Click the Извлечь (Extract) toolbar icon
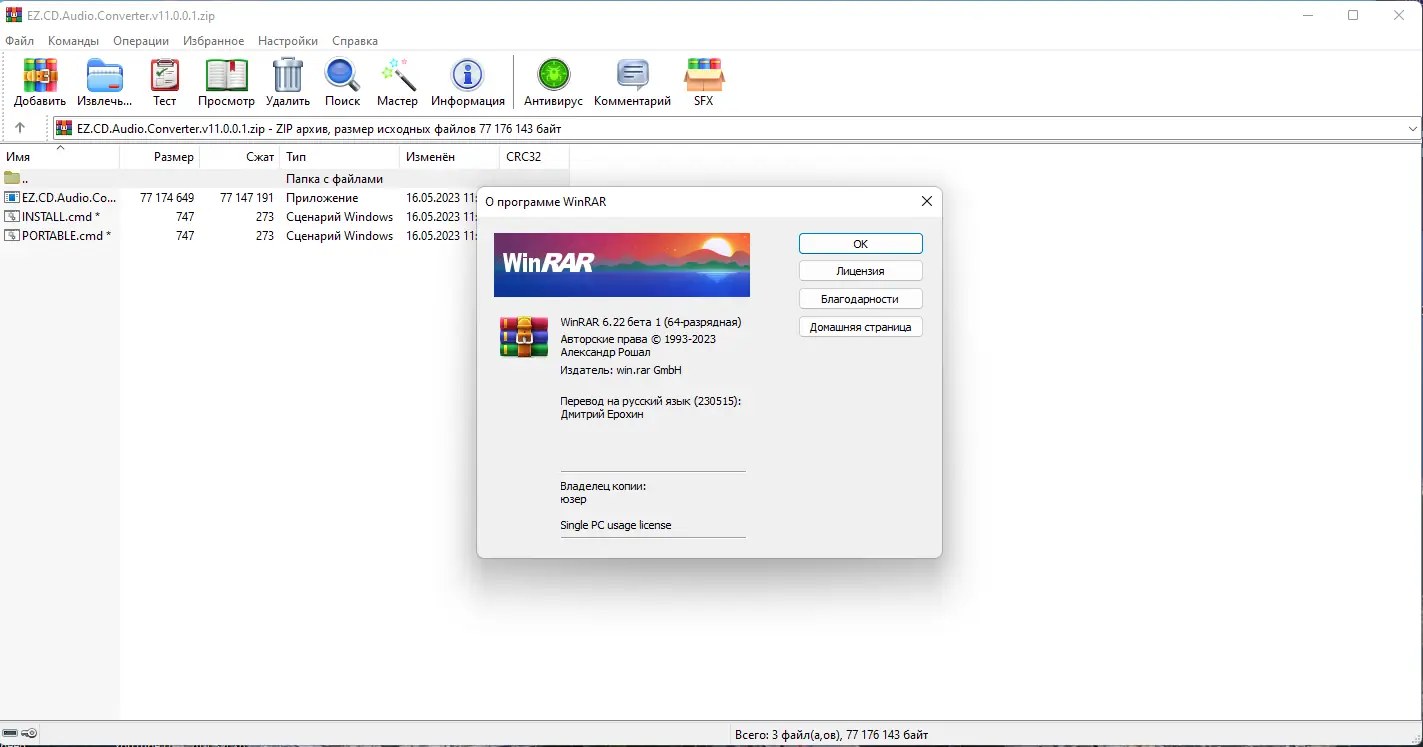Screen dimensions: 1423x747 click(x=104, y=76)
